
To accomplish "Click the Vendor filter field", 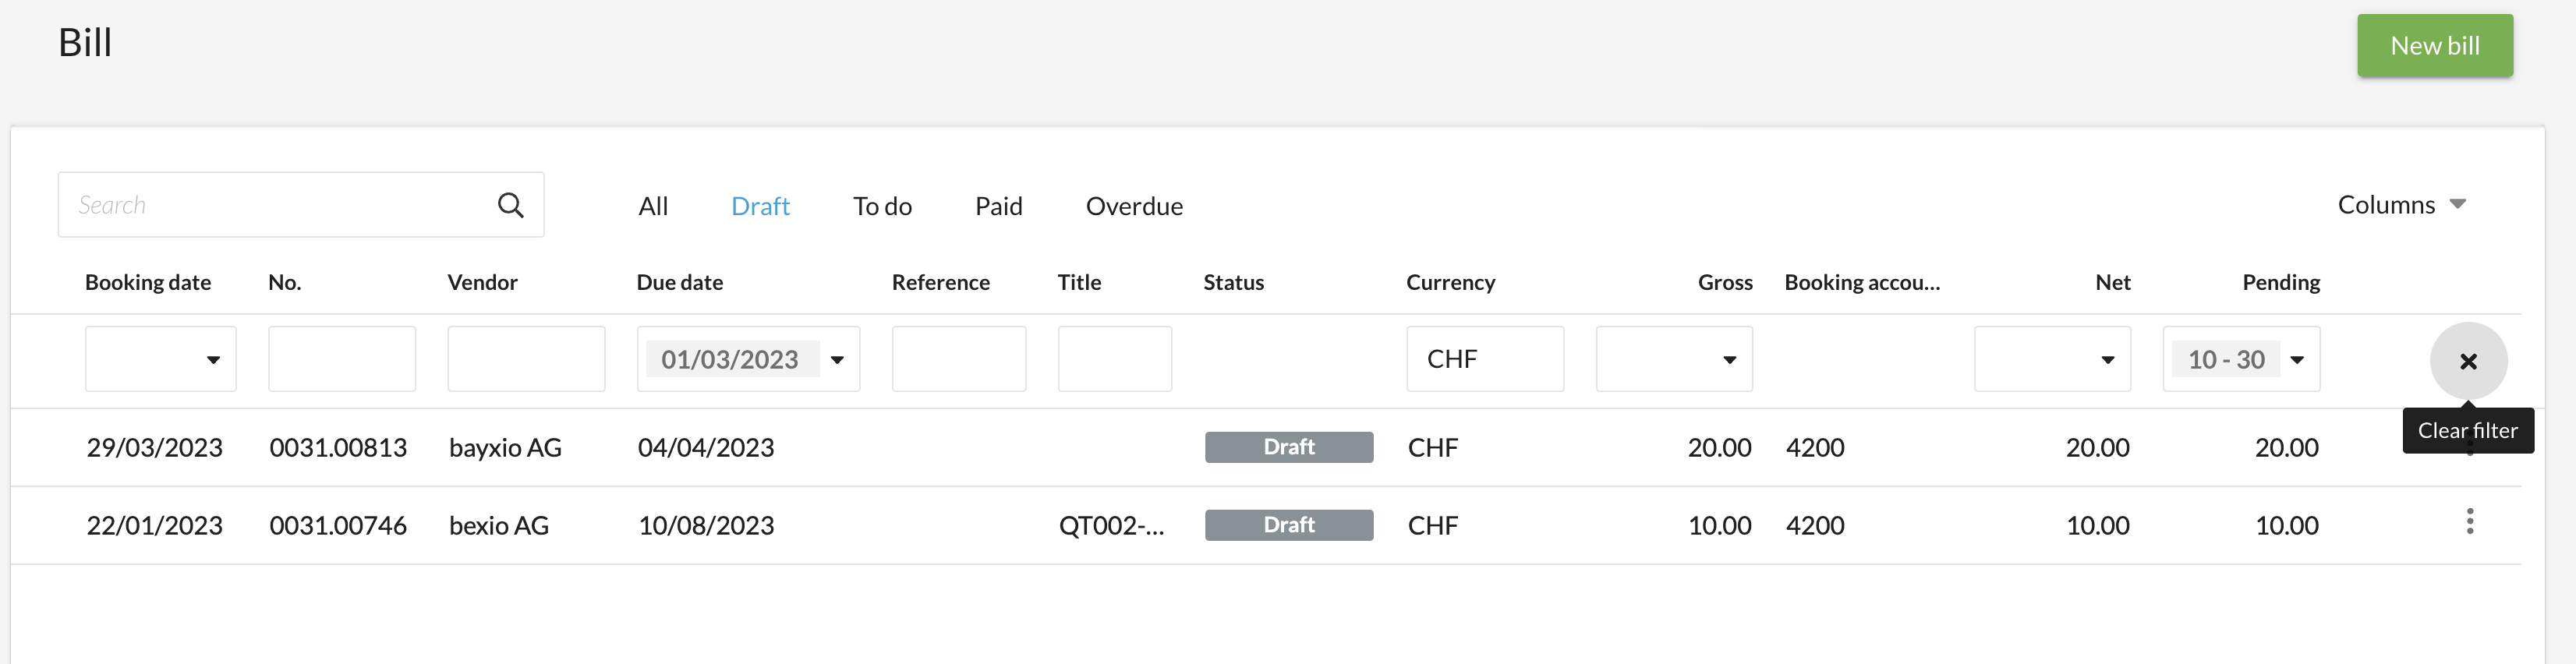I will click(x=526, y=359).
